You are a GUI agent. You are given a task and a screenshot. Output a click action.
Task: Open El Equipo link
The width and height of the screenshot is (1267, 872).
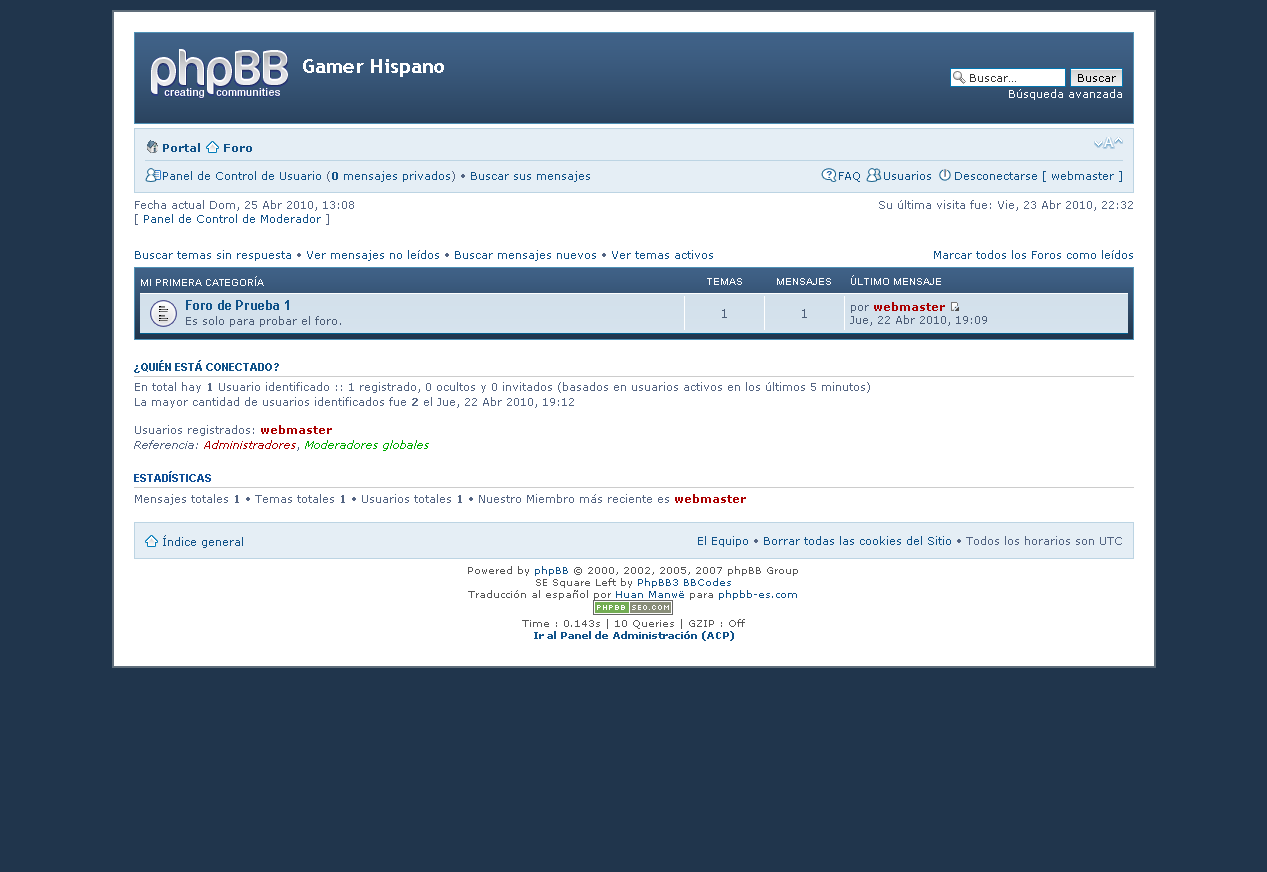[723, 541]
